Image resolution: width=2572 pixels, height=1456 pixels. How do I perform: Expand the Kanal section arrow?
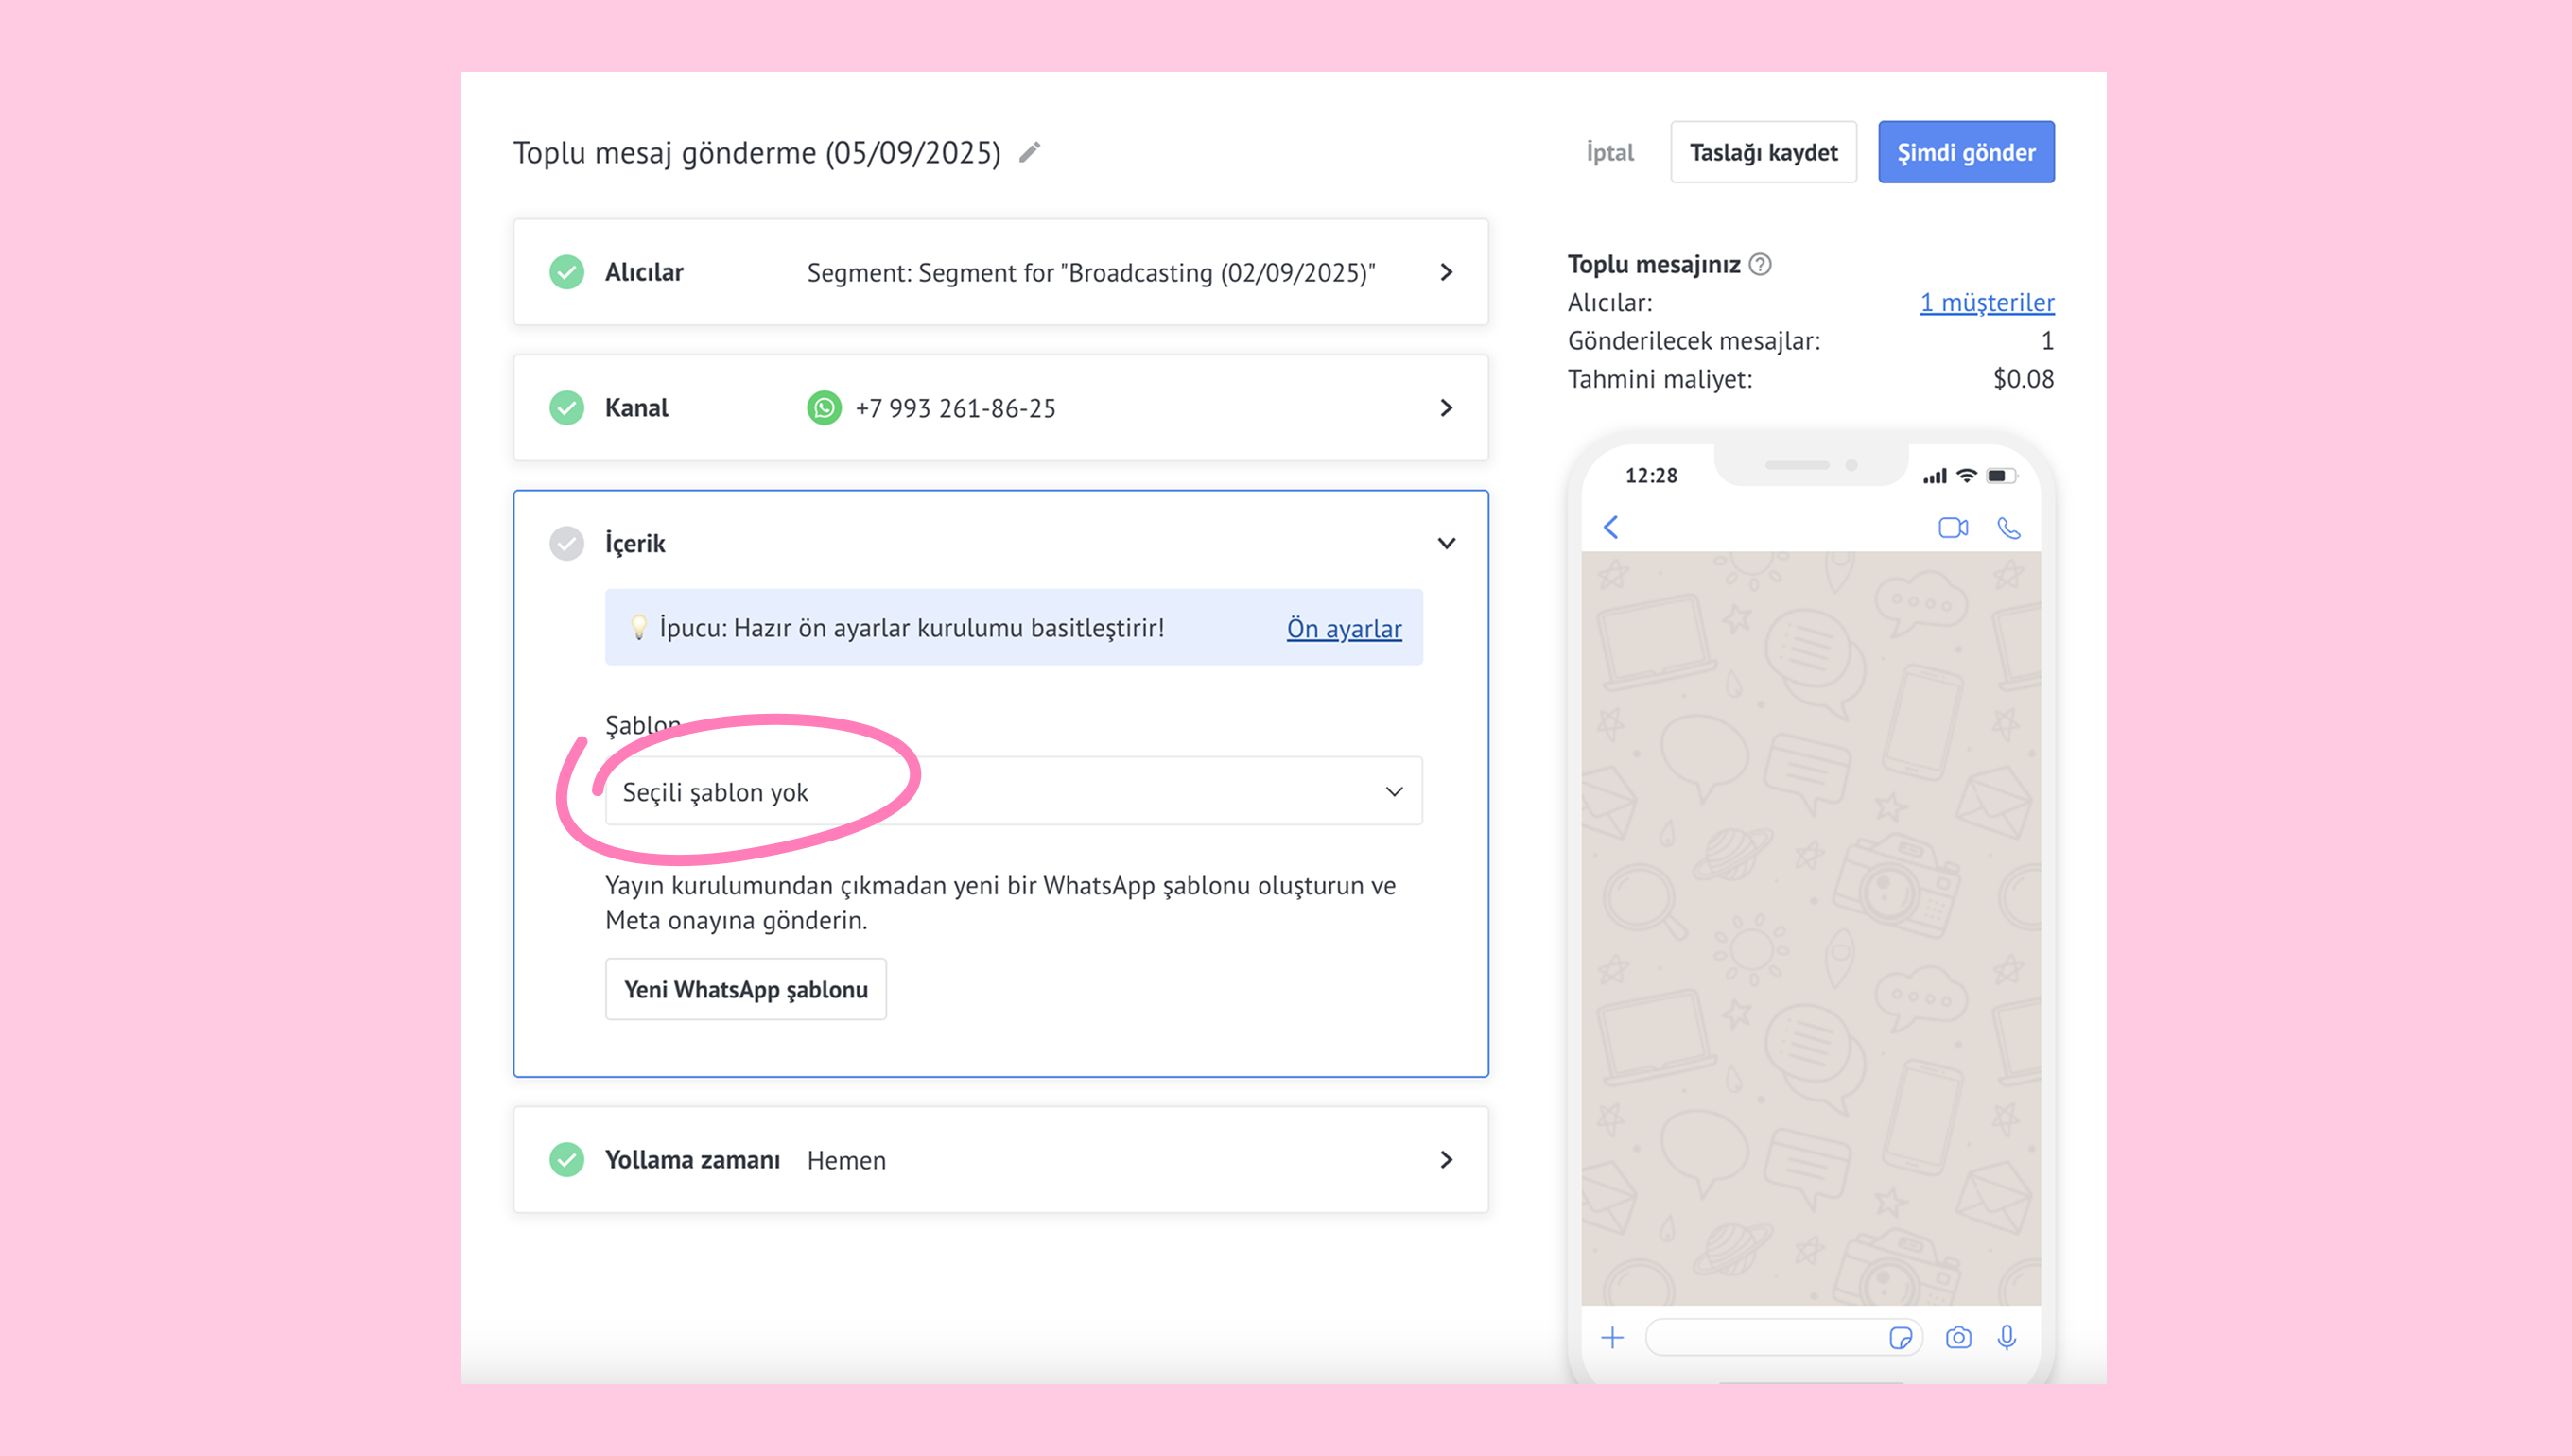pos(1446,408)
